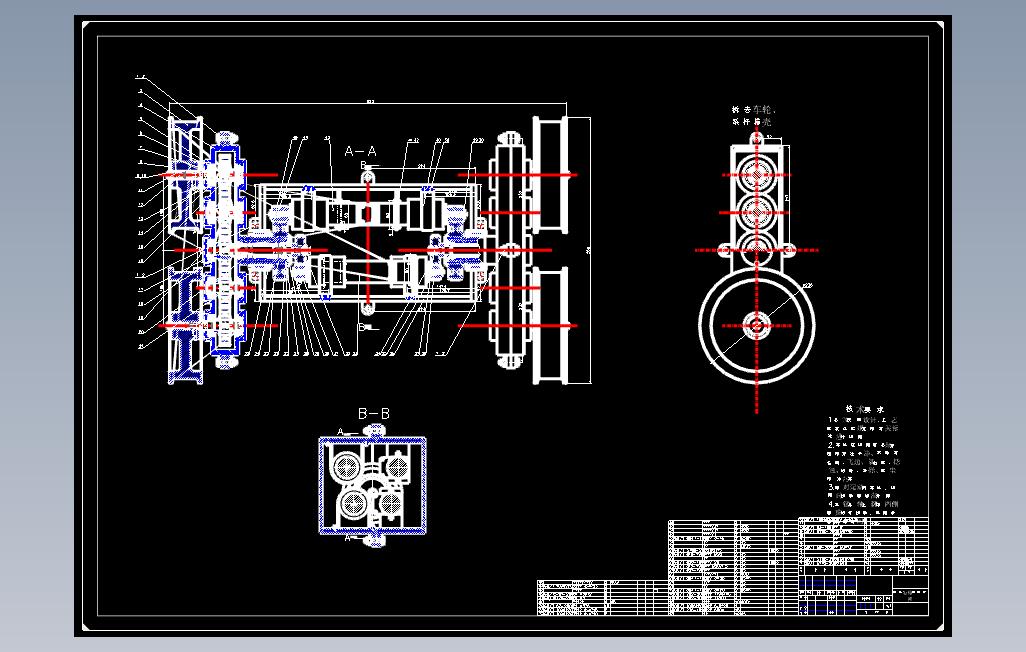Select the blue gearbox housing in A-A view
The width and height of the screenshot is (1026, 652).
pyautogui.click(x=226, y=250)
